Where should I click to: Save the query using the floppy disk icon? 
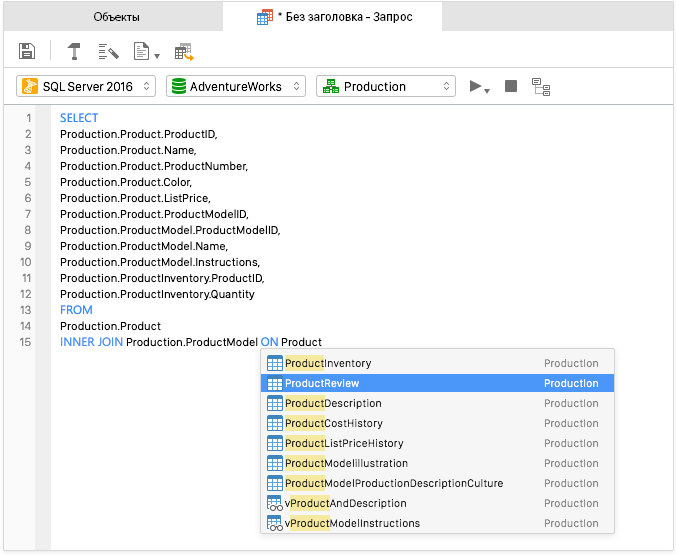[x=27, y=51]
